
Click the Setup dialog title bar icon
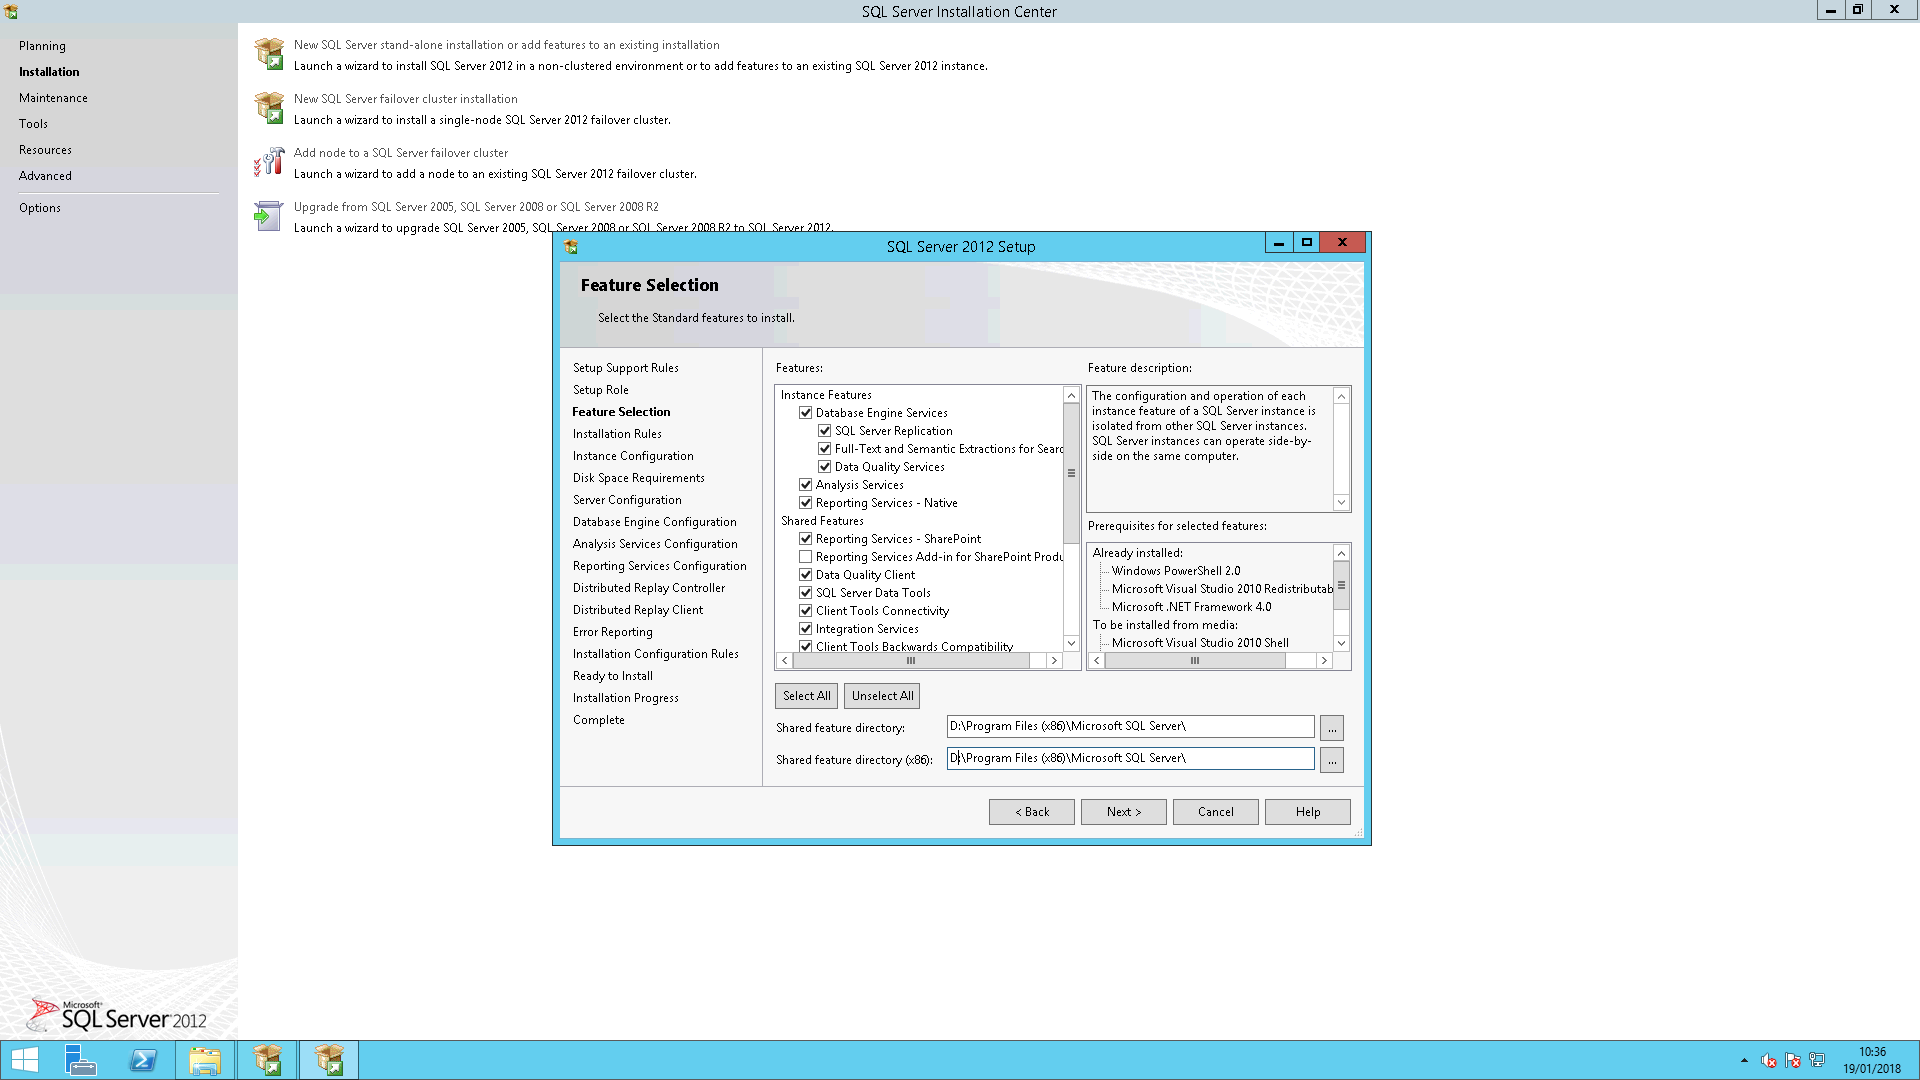[571, 247]
